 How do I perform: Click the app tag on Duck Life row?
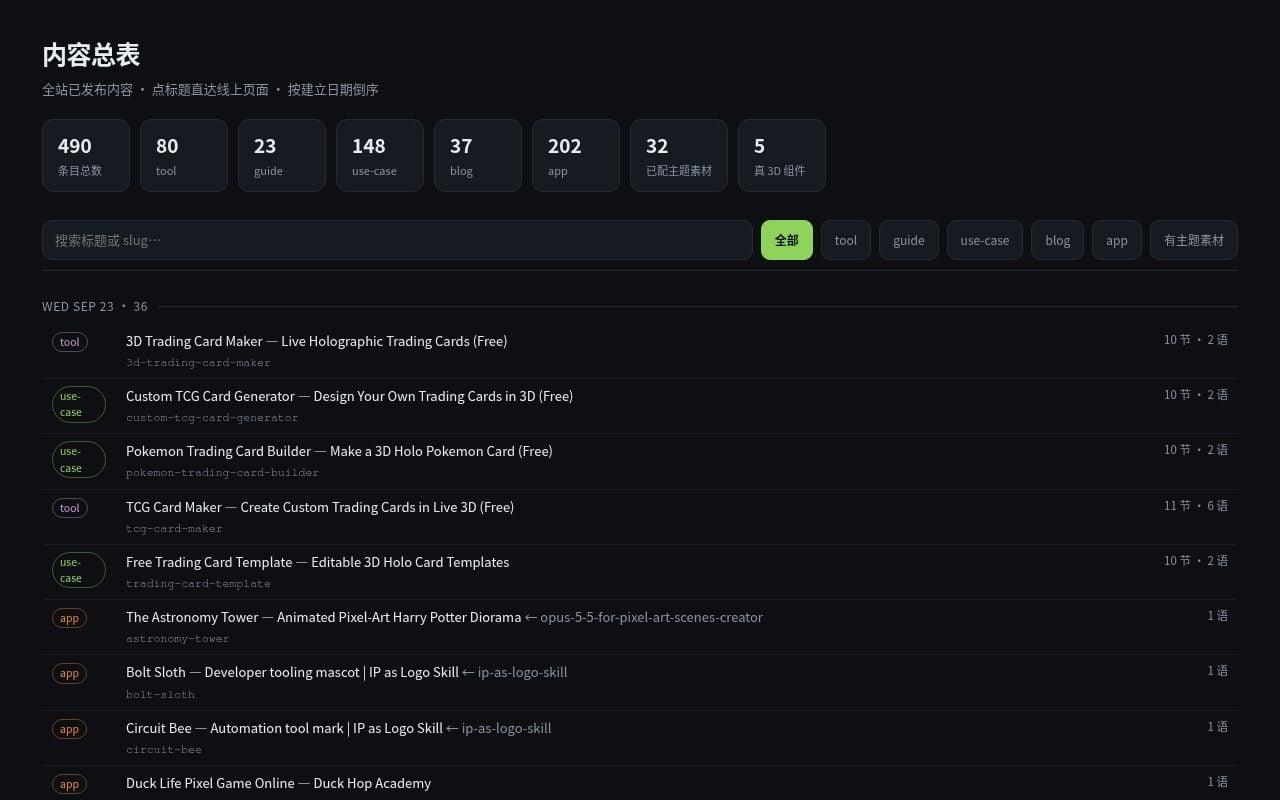(x=69, y=784)
